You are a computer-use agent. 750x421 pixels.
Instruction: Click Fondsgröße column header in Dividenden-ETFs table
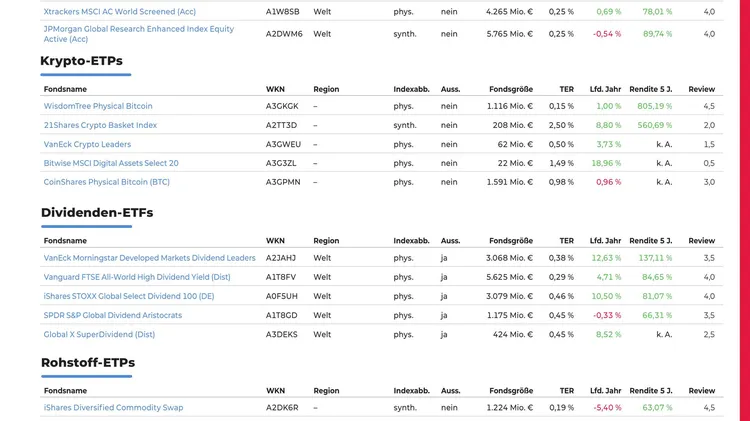(x=511, y=241)
